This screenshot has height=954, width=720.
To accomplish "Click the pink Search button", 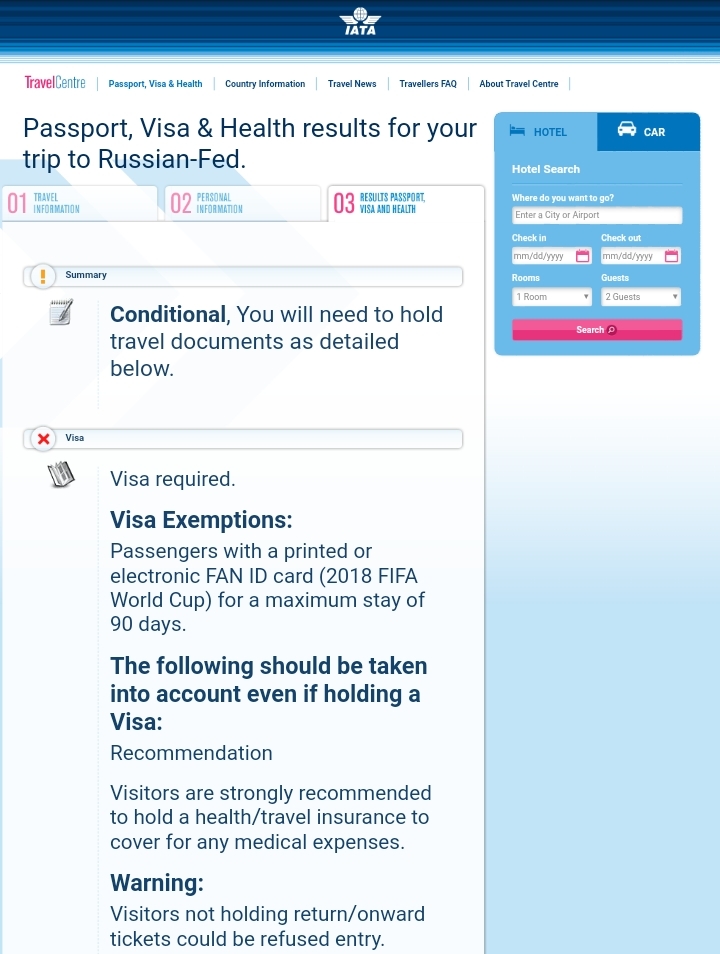I will click(x=597, y=330).
